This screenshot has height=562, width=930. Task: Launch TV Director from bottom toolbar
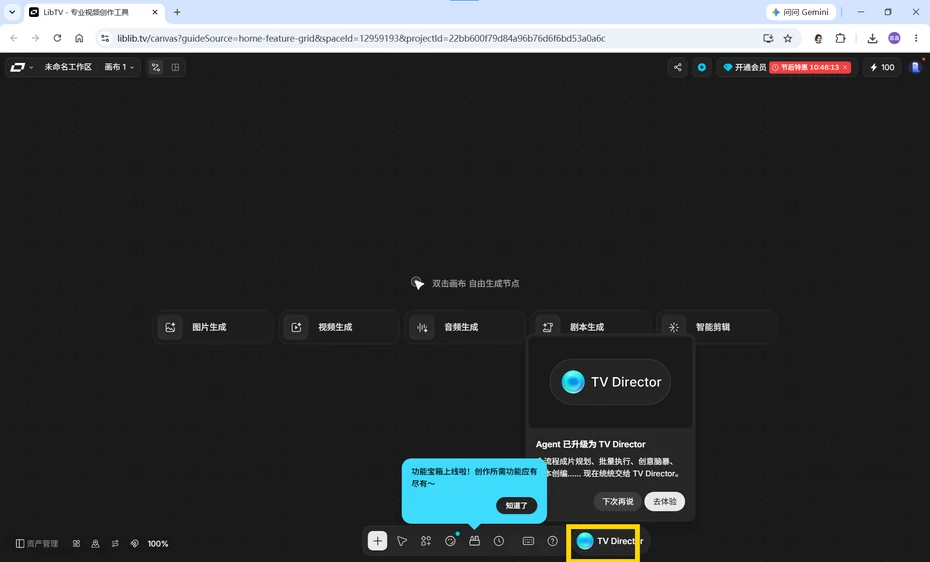[x=609, y=541]
